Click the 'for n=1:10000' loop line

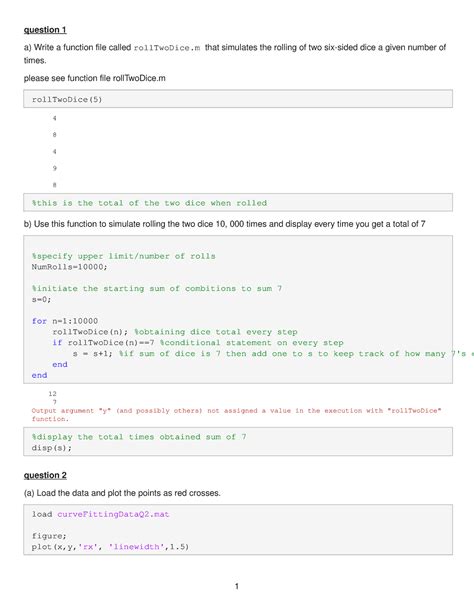(x=65, y=321)
